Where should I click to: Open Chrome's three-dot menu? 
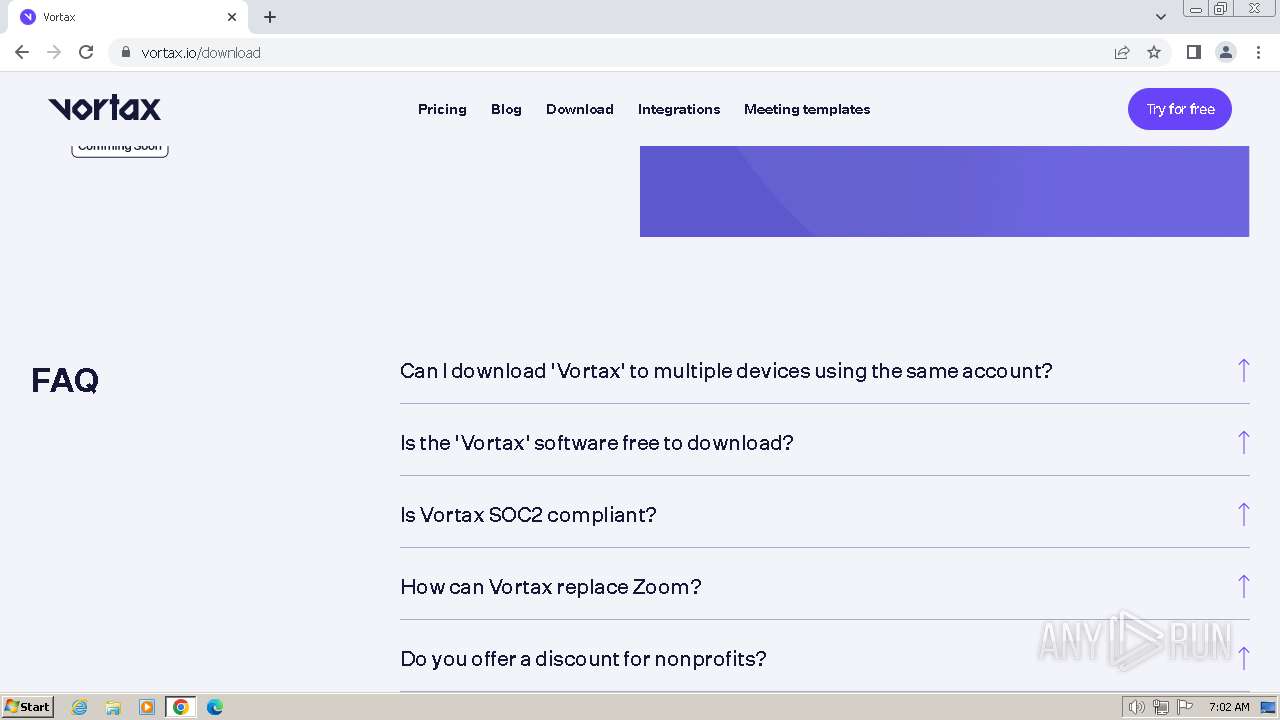click(1258, 52)
